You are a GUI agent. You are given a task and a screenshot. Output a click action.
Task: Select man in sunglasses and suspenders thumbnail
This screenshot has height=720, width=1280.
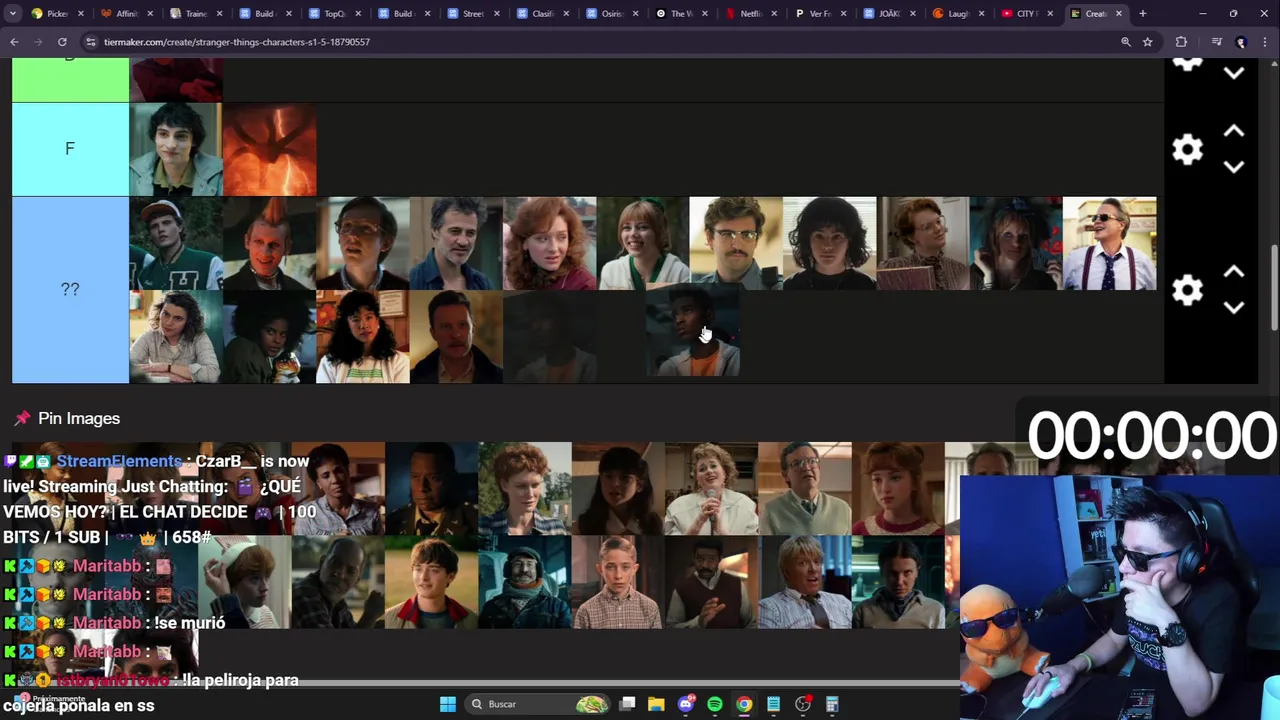click(1109, 243)
